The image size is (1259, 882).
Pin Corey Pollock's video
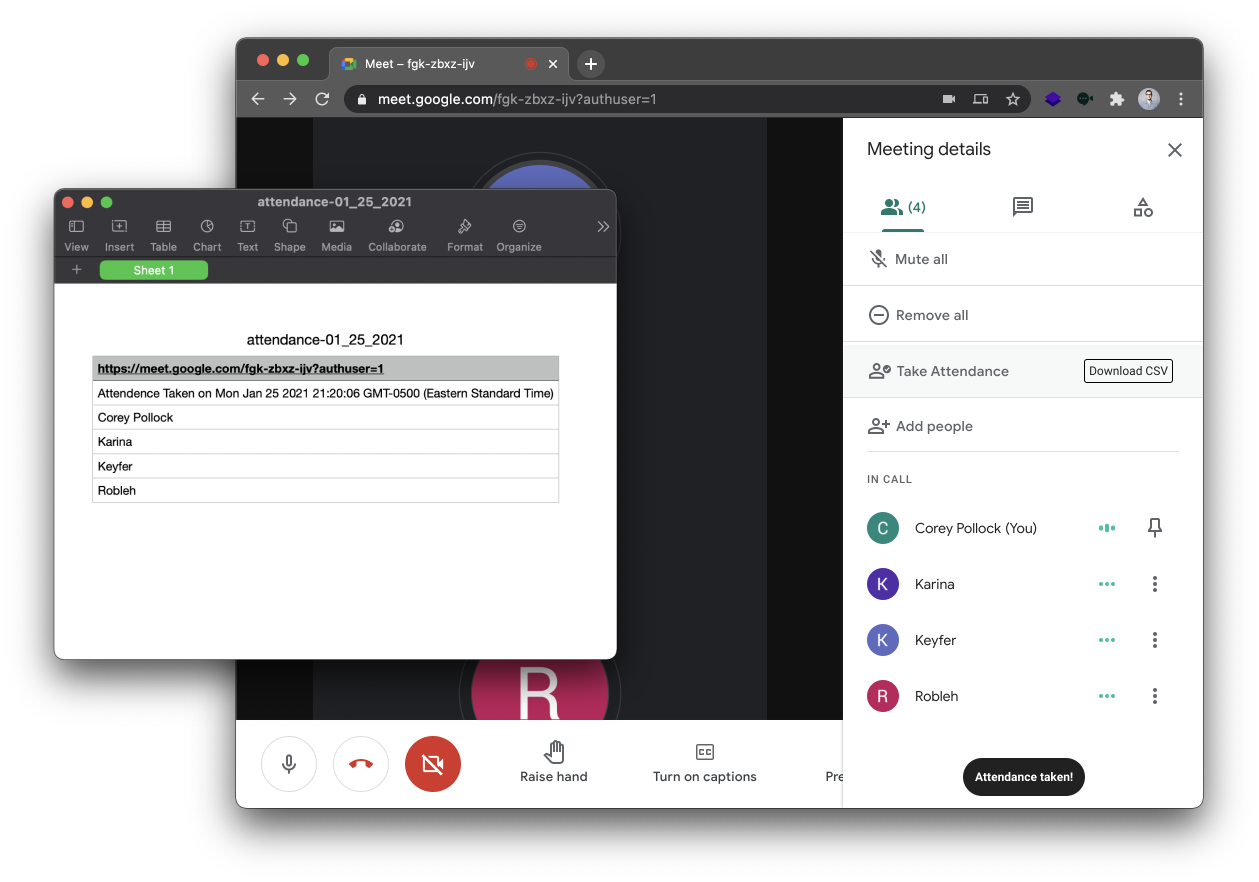coord(1155,528)
